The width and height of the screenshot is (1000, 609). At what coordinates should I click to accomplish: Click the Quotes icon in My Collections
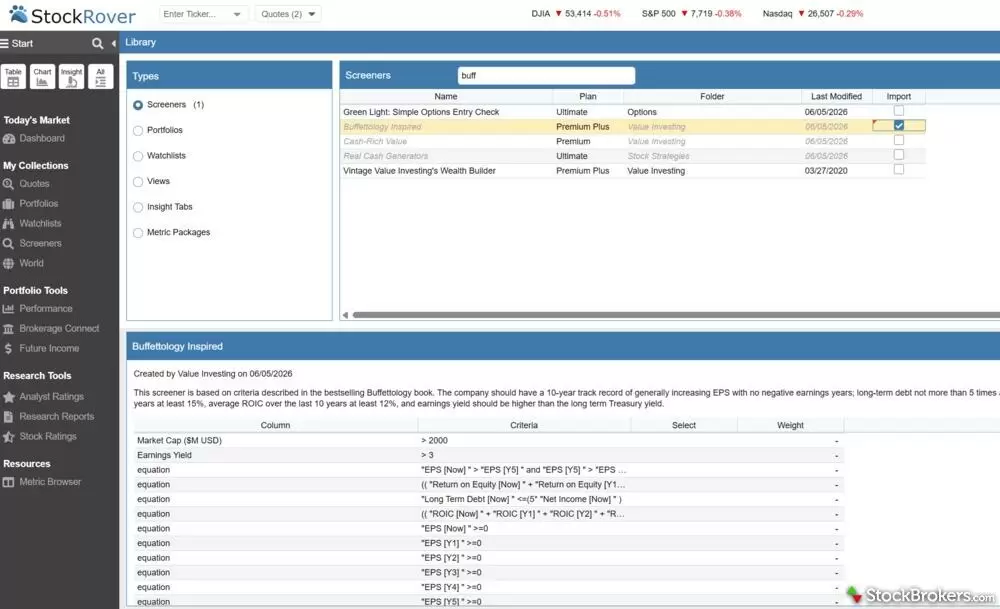click(8, 184)
